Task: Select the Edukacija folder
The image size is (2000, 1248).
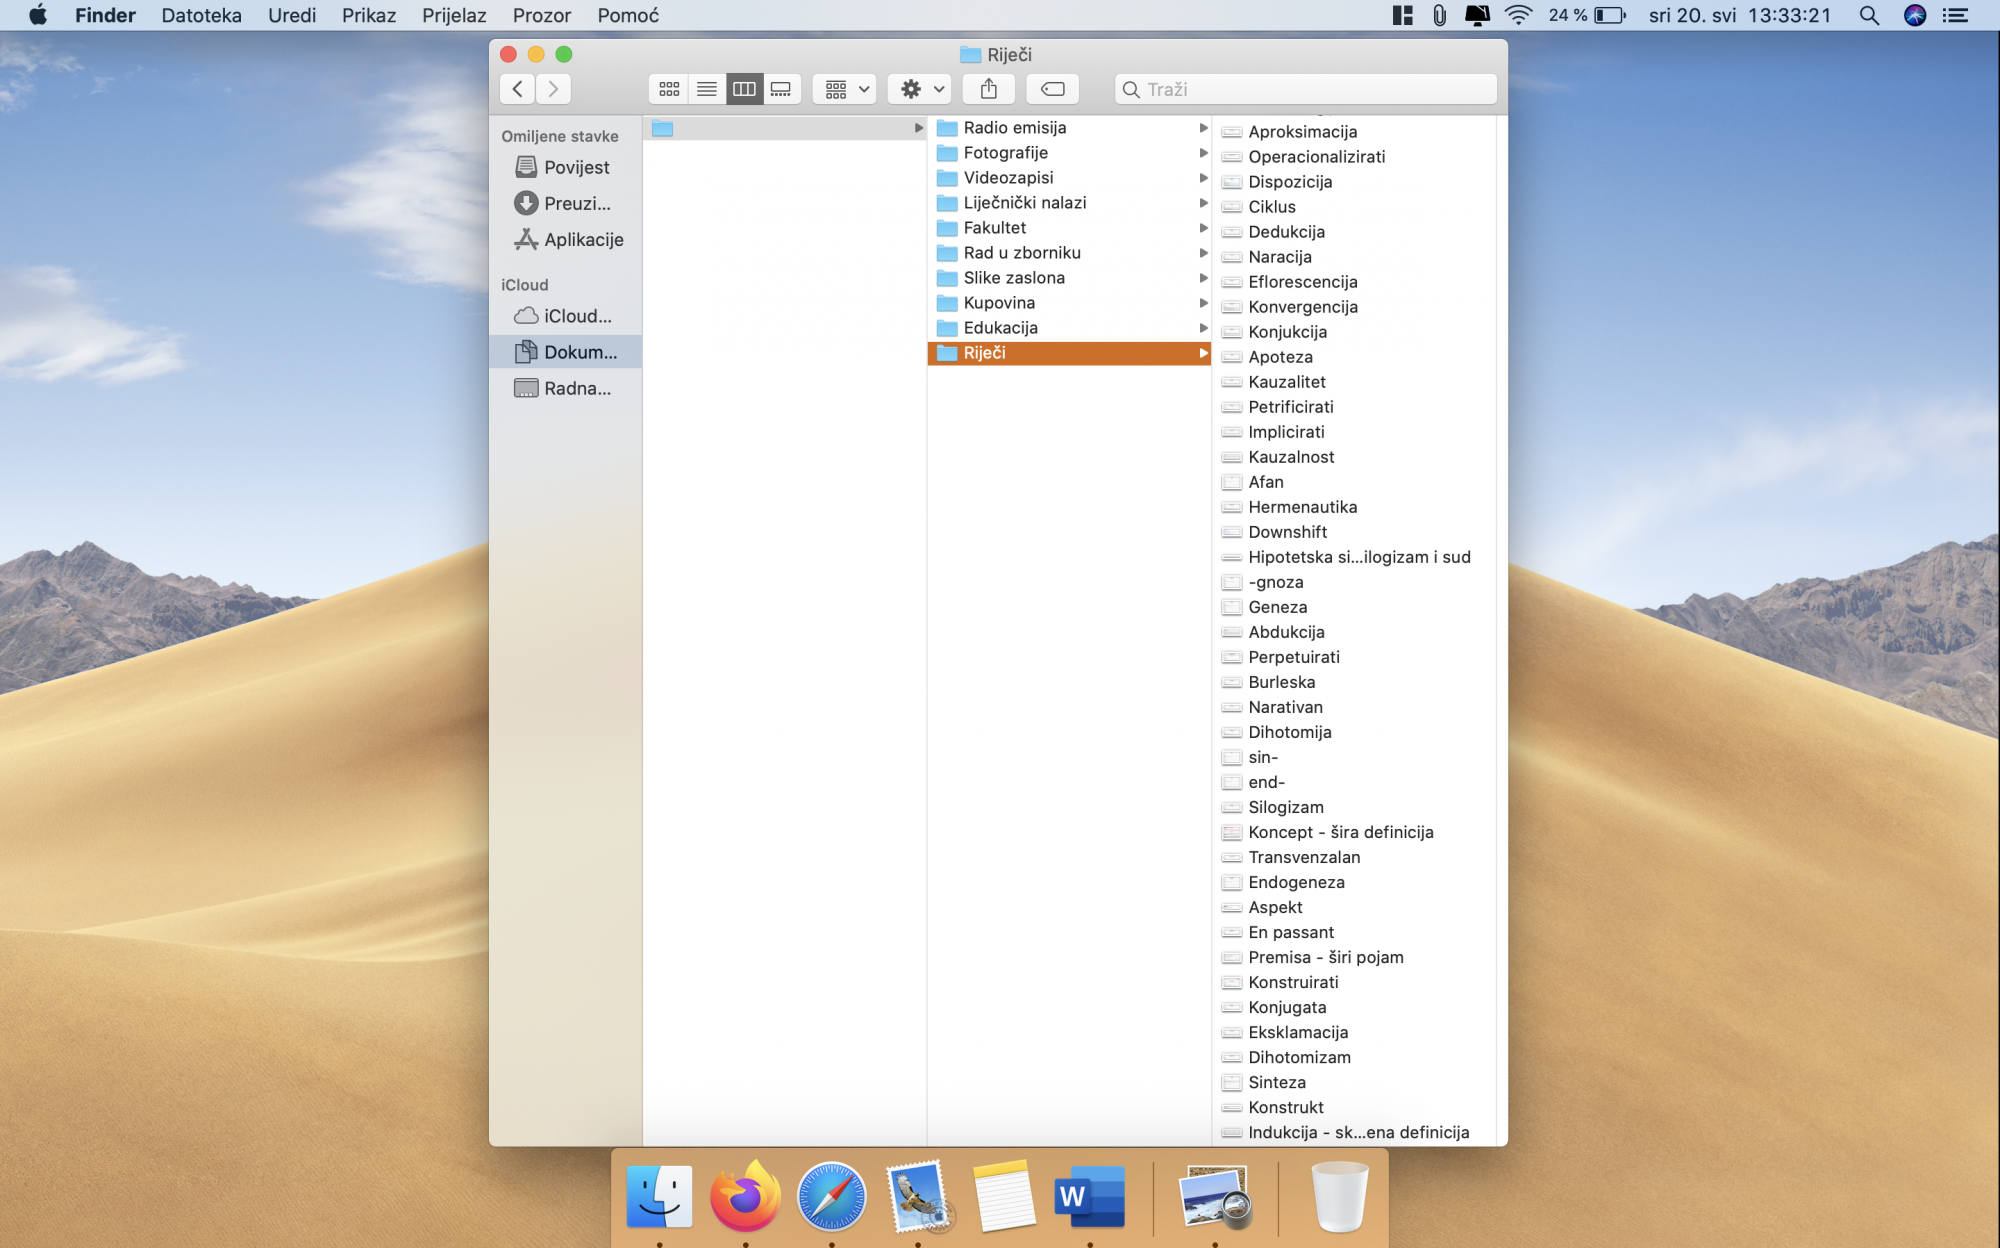Action: click(x=1000, y=328)
